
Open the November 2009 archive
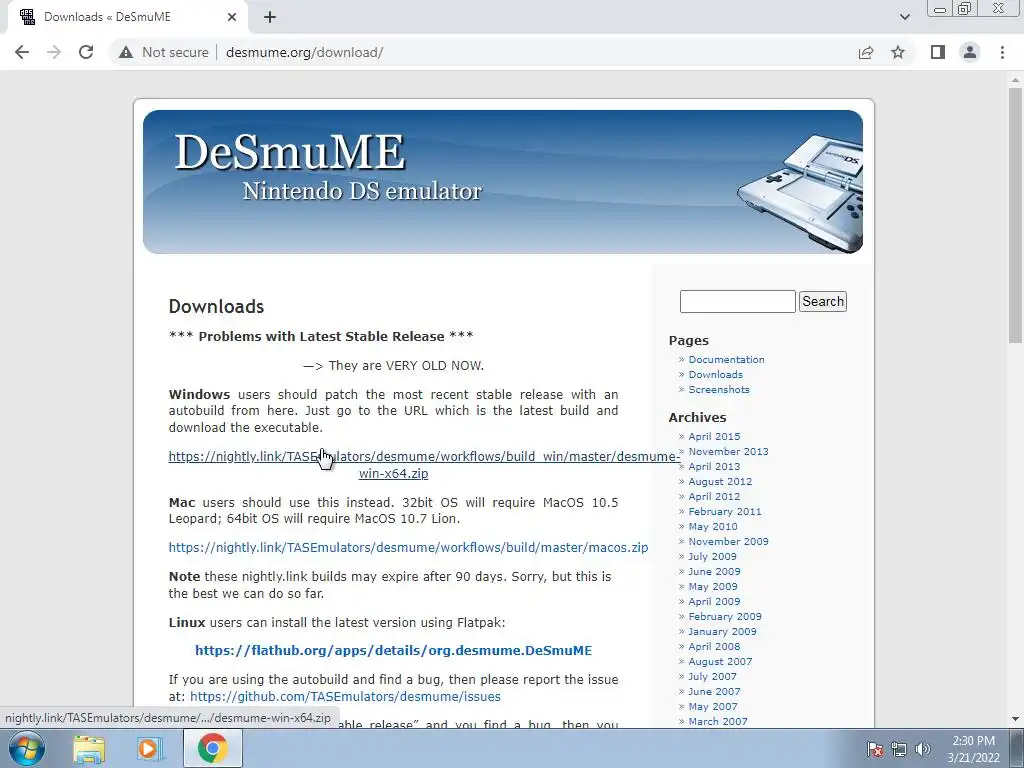pos(728,541)
